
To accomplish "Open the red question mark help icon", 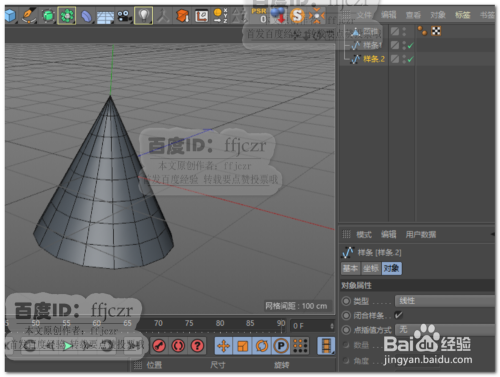I will [197, 346].
